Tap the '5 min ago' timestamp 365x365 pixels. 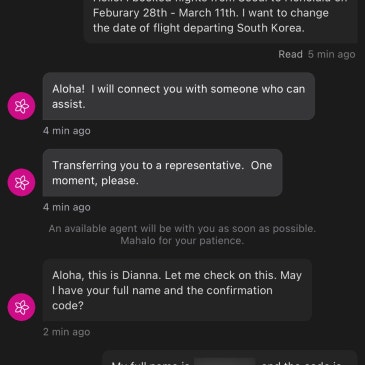(x=332, y=54)
